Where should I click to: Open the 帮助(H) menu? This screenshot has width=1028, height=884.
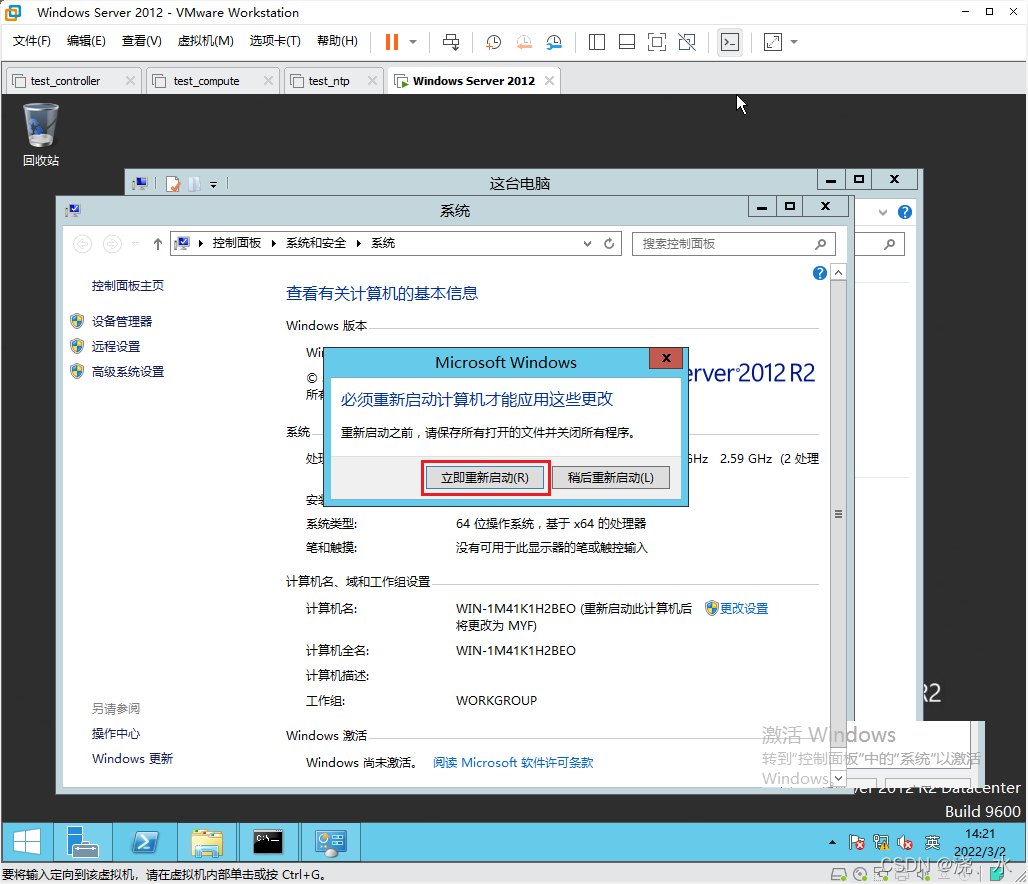coord(337,41)
